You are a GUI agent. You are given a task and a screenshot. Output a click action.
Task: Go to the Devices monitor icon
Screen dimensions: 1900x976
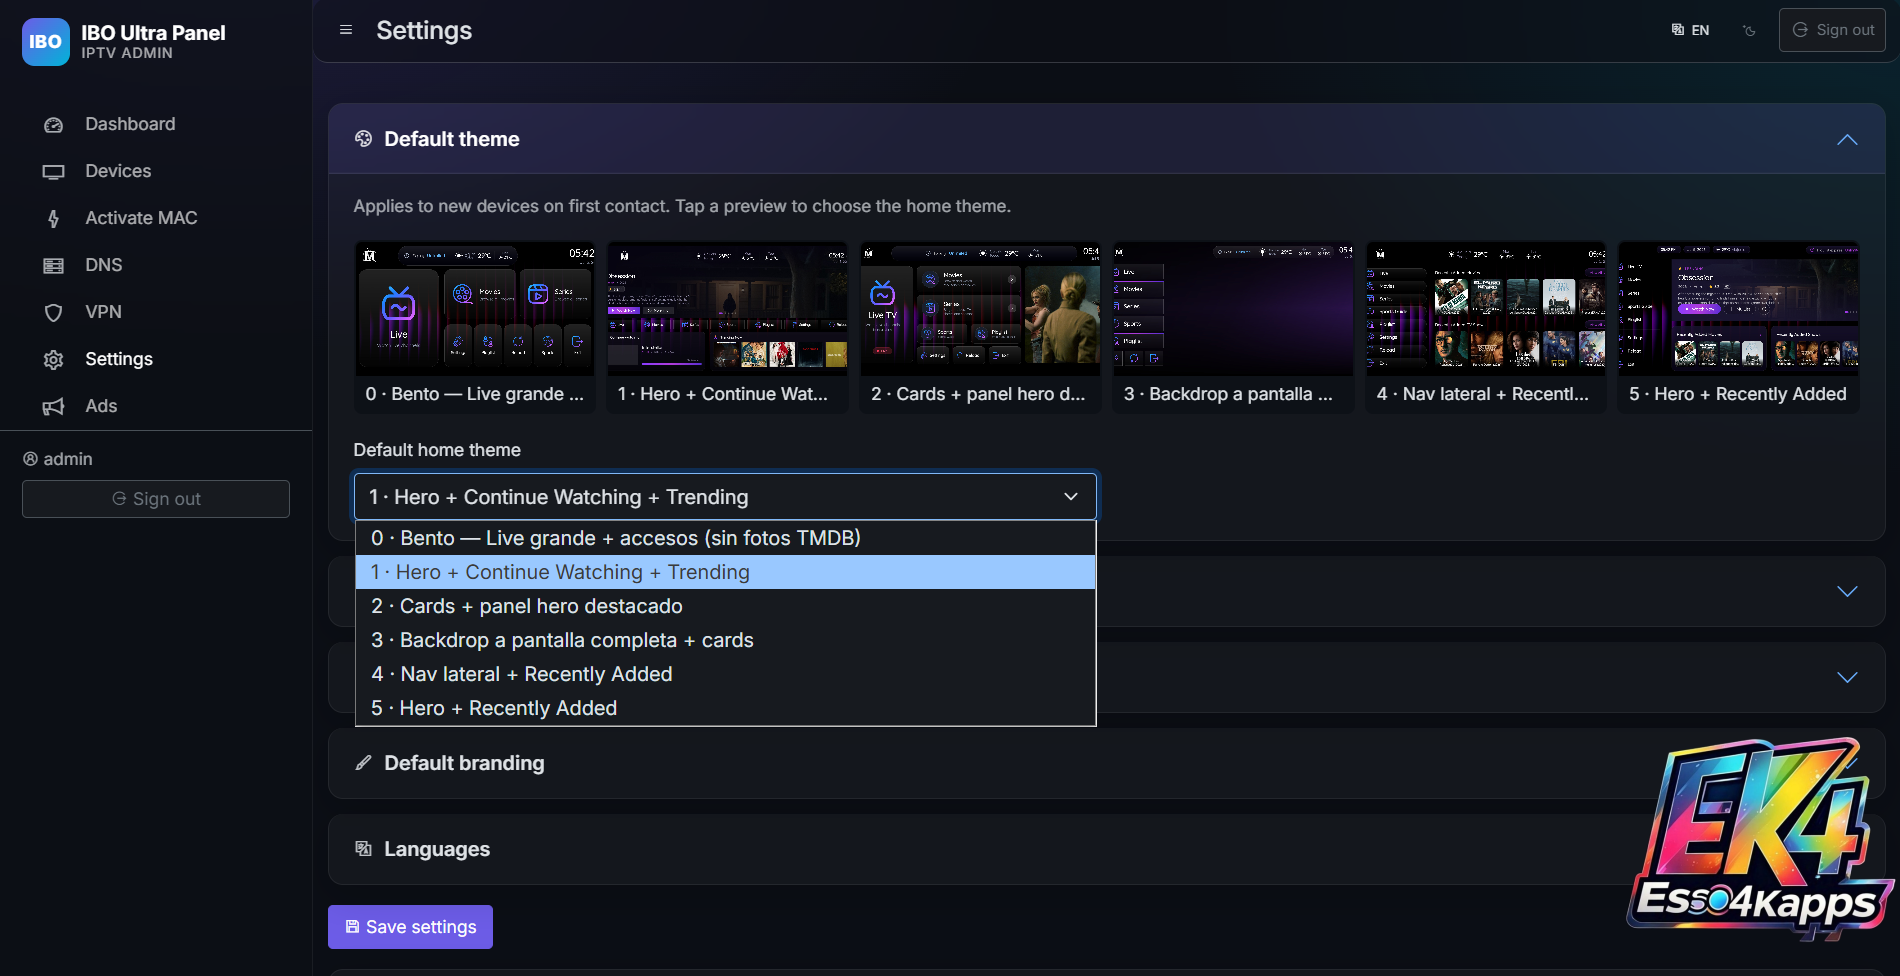[54, 172]
